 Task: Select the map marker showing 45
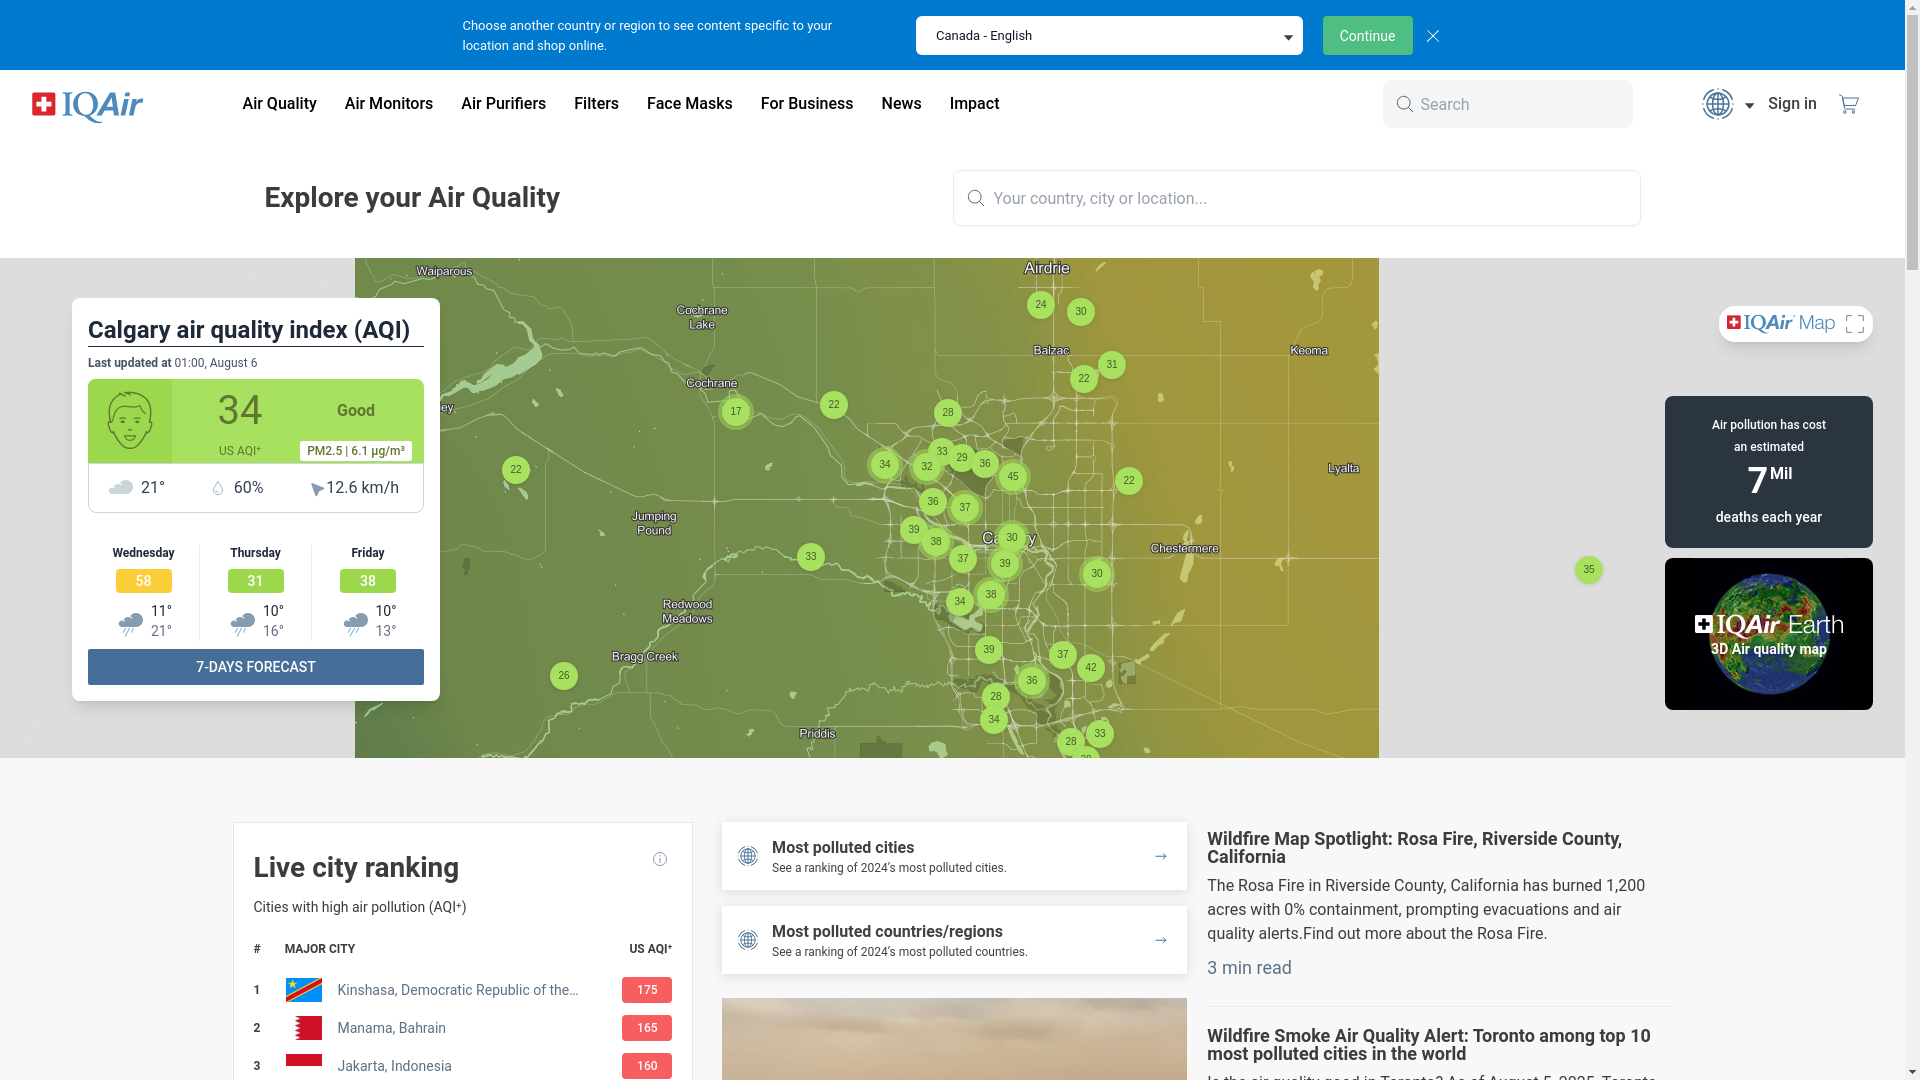[1013, 477]
